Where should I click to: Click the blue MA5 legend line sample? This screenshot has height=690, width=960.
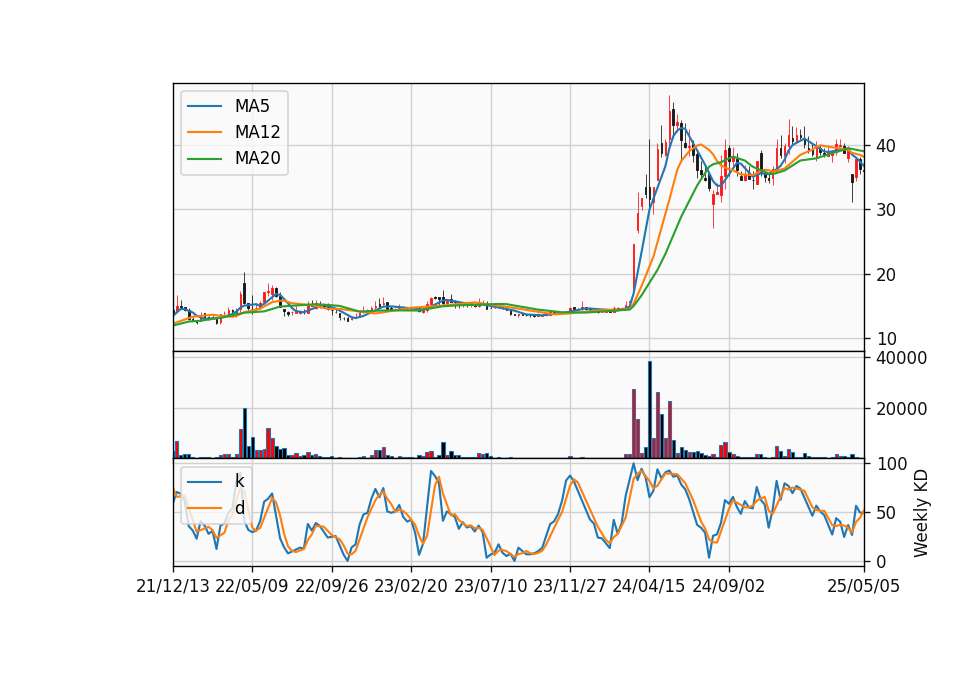[x=204, y=106]
